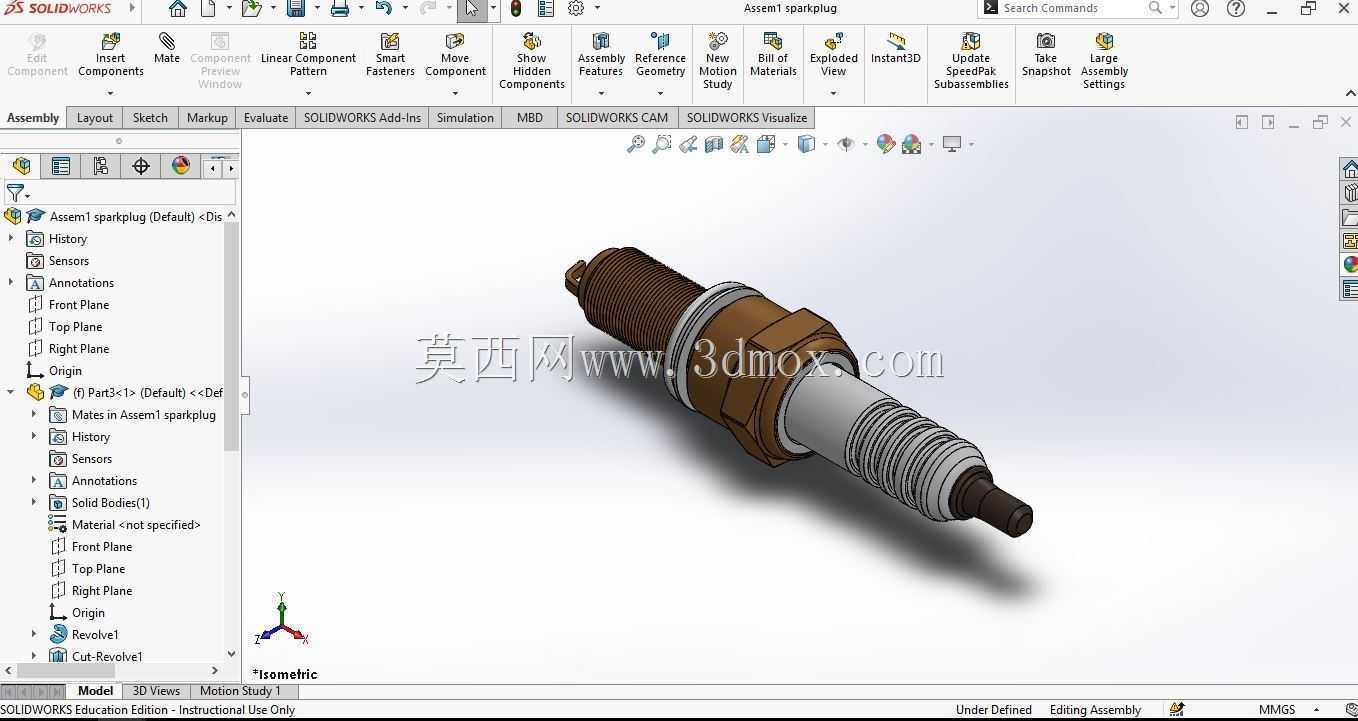Viewport: 1358px width, 721px height.
Task: Launch Smart Fasteners tool
Action: [x=390, y=55]
